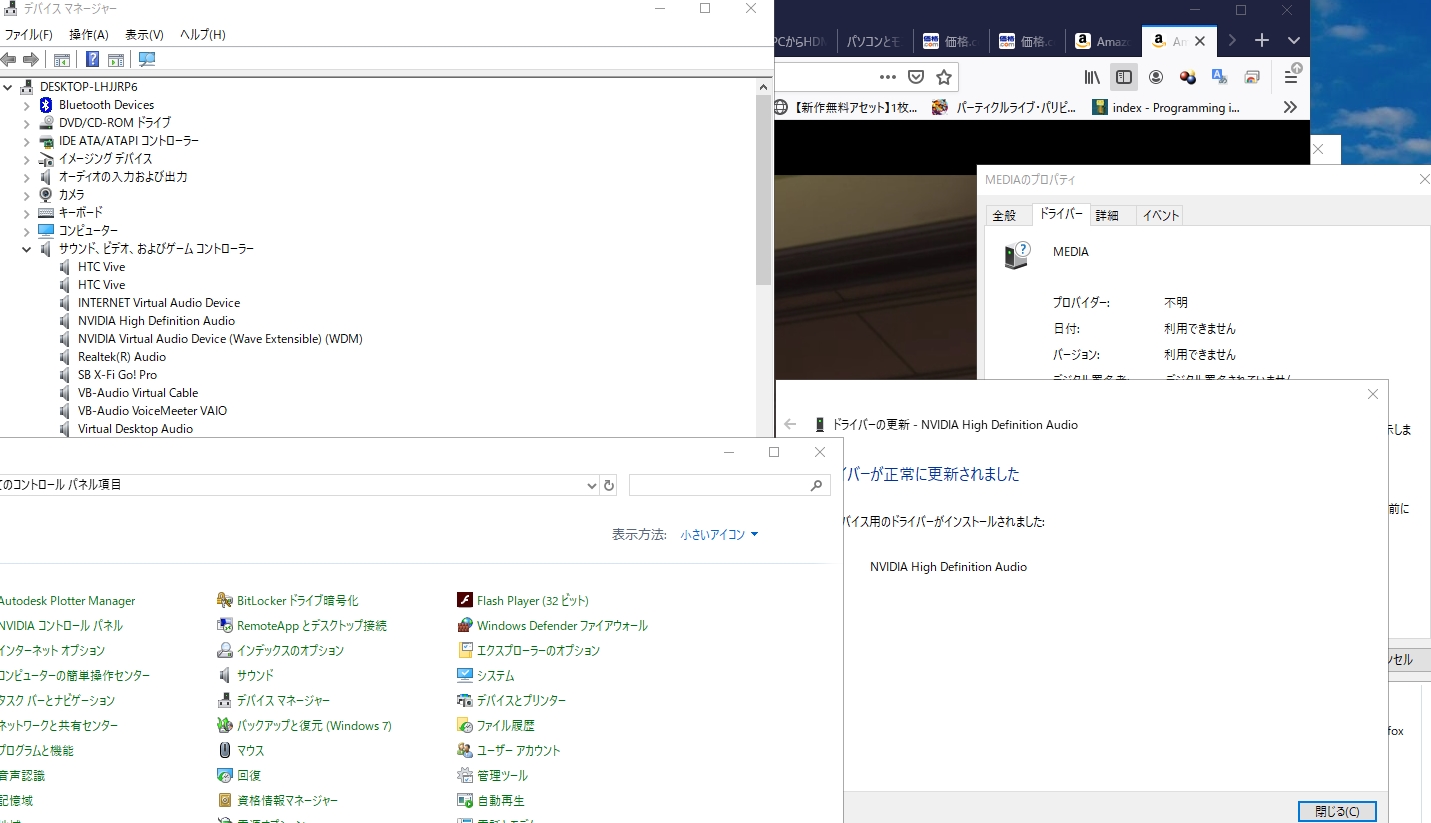
Task: Close the active Amazon tab
Action: click(1200, 41)
